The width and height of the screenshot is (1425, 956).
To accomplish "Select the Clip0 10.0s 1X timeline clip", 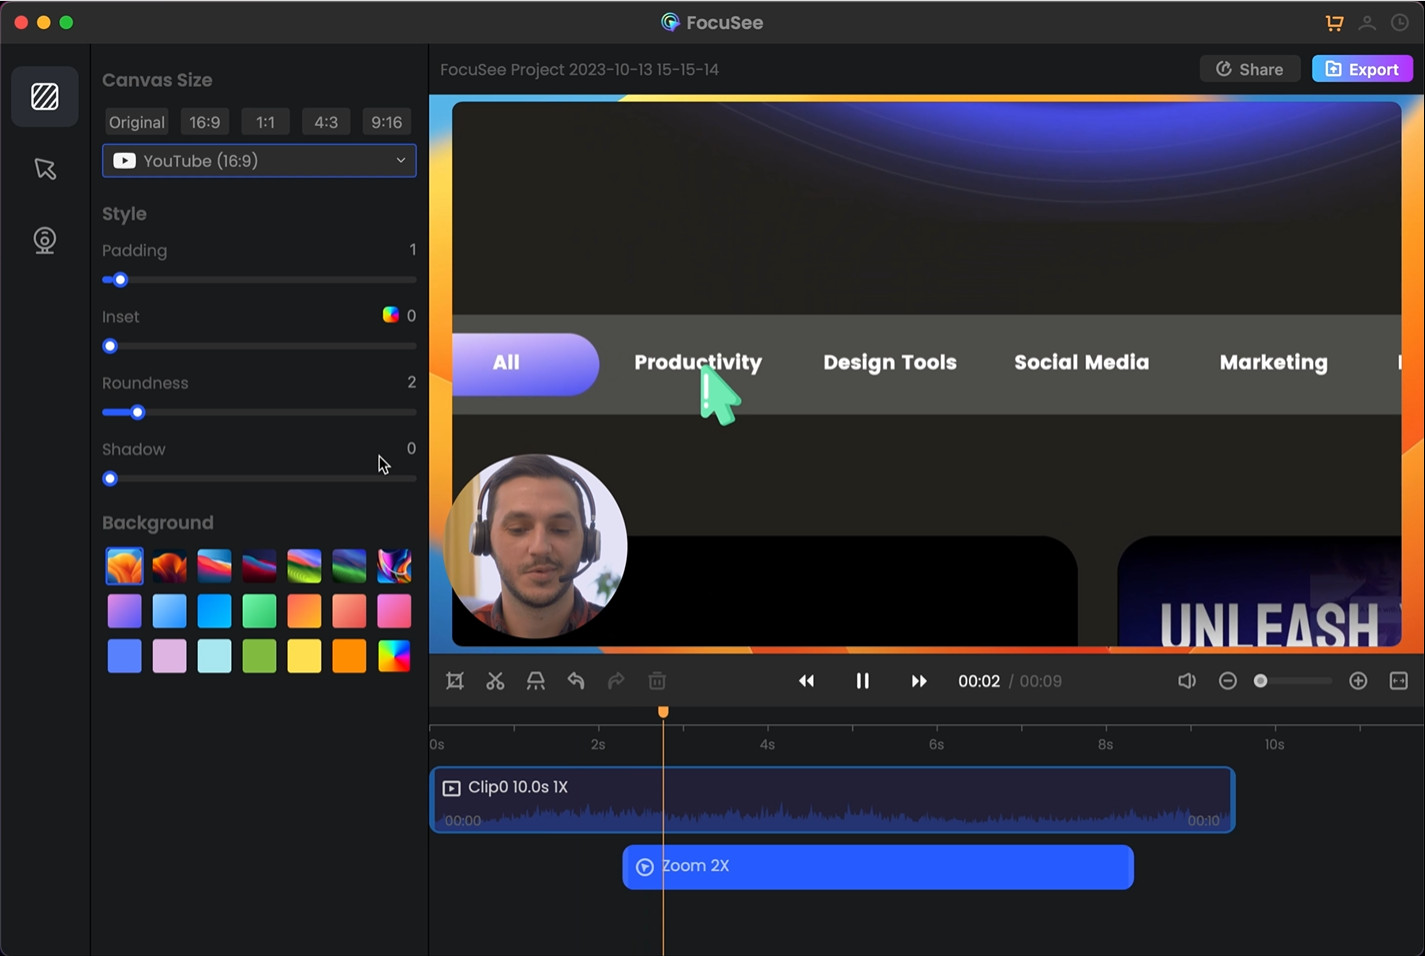I will pyautogui.click(x=832, y=800).
